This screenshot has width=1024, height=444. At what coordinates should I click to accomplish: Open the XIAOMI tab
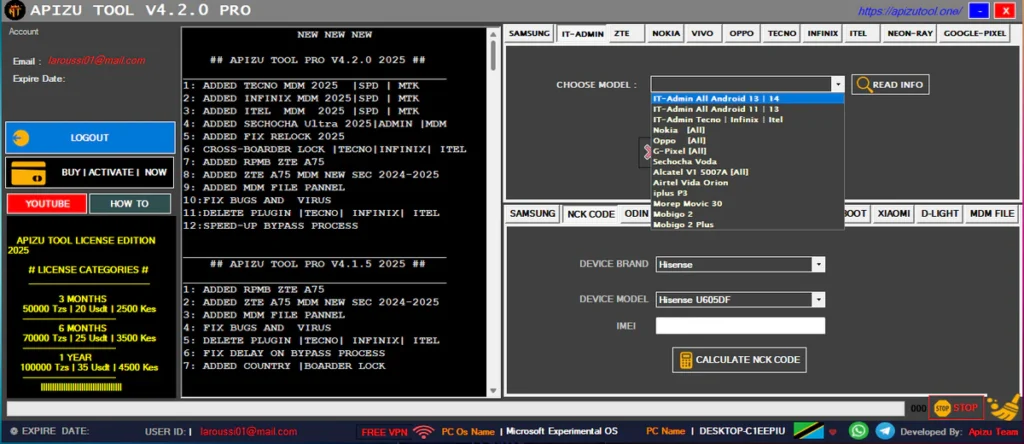894,214
